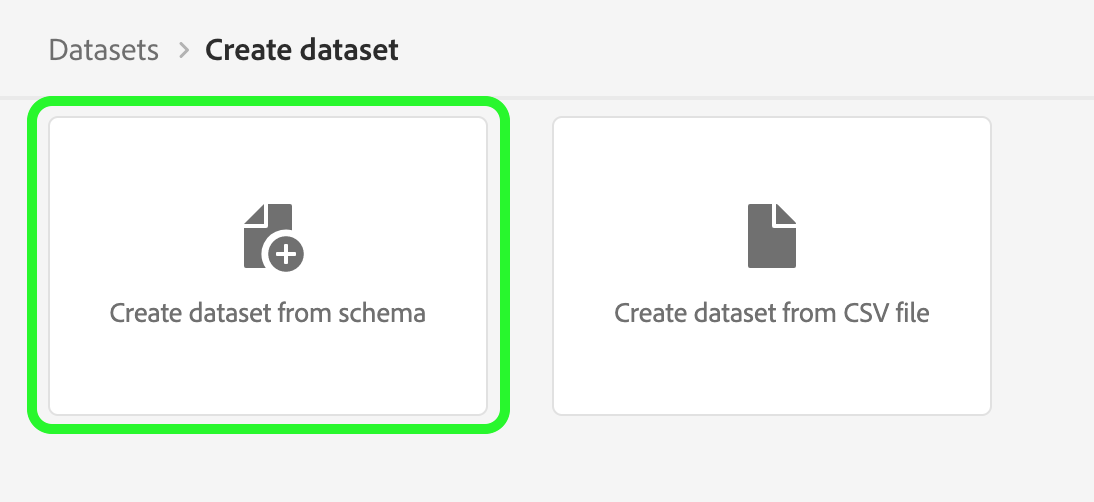Click the blank space above the schema card icon

(268, 160)
